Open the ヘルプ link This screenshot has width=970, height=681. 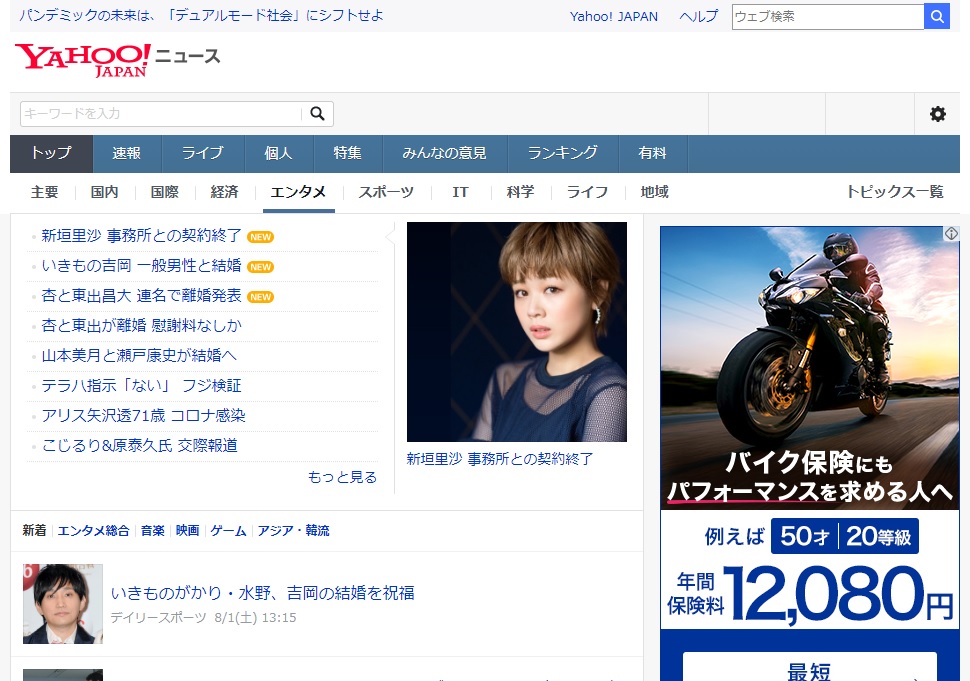(x=698, y=17)
